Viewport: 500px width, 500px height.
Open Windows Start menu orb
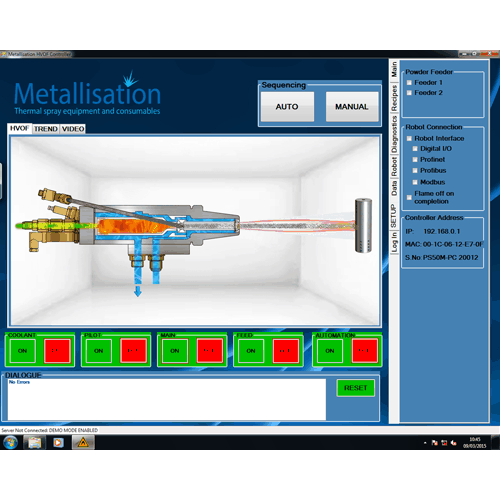tap(10, 443)
